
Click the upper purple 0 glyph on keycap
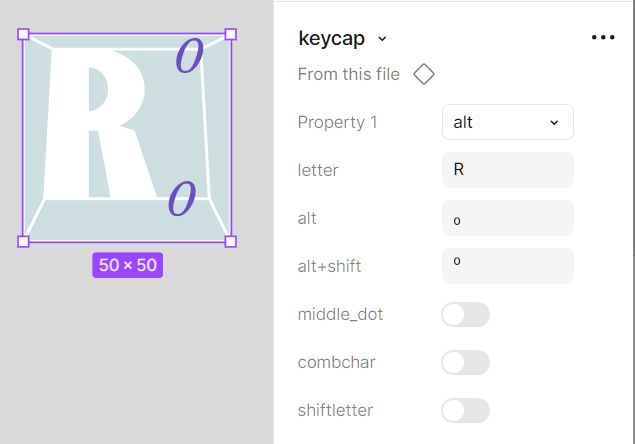coord(189,56)
